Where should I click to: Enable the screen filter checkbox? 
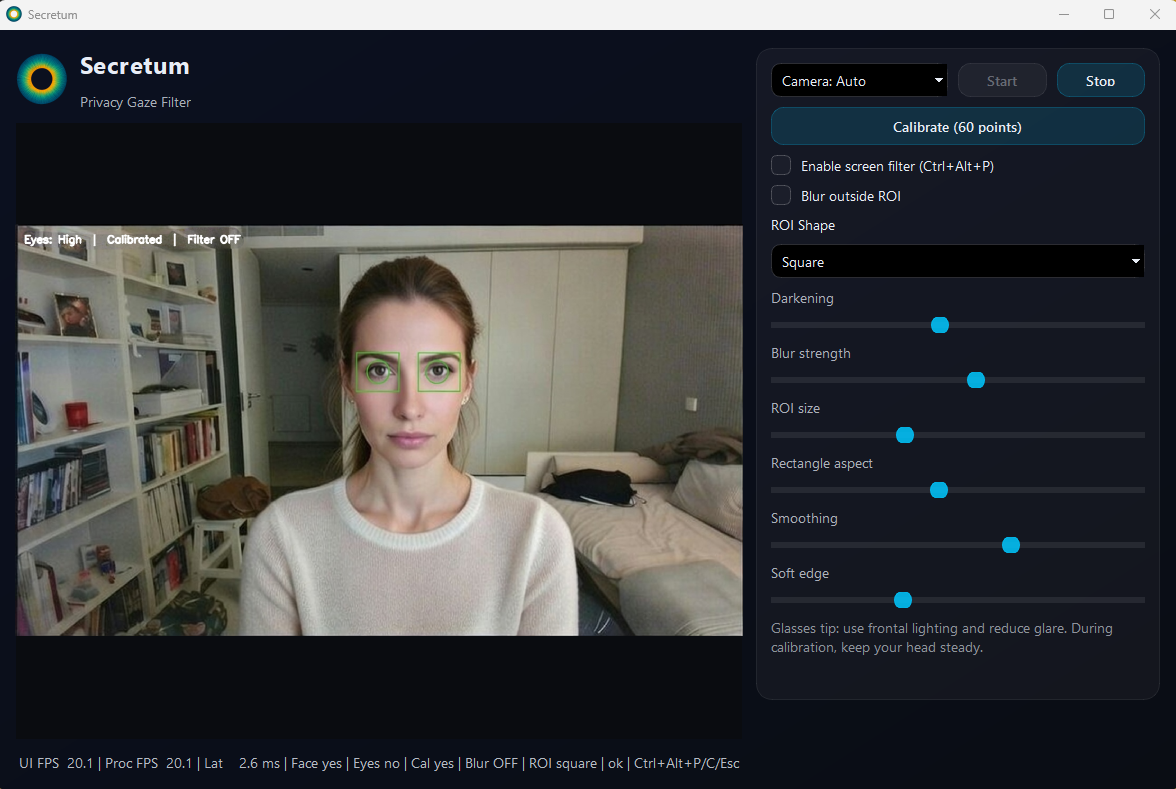click(x=781, y=165)
